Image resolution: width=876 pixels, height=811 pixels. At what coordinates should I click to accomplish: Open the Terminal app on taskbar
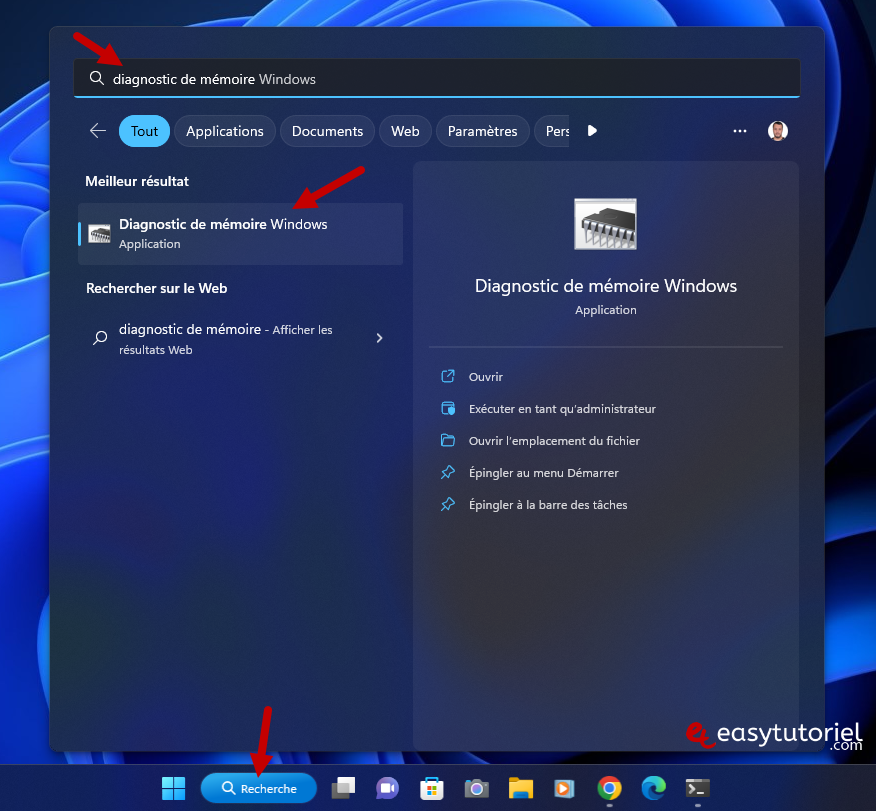point(698,788)
